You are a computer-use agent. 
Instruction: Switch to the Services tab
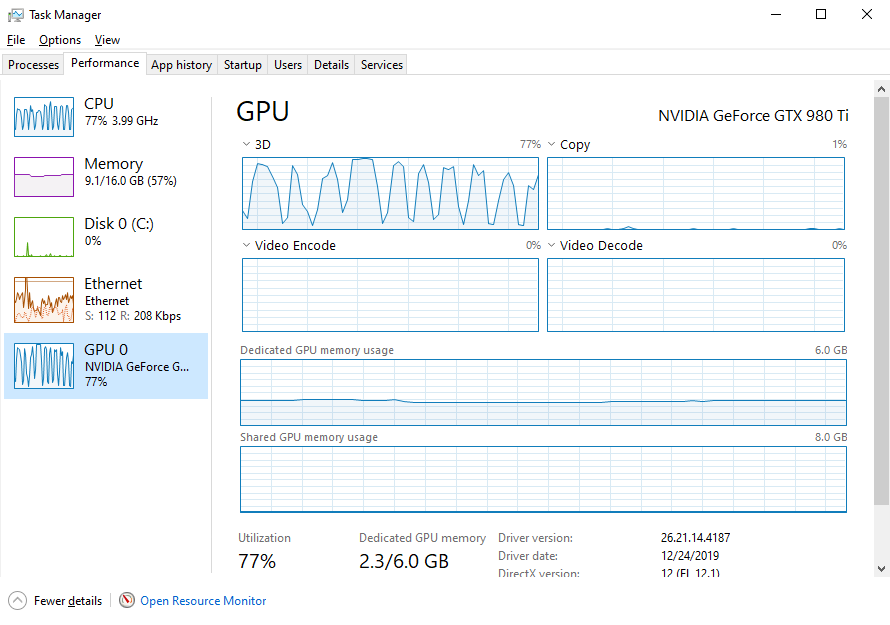tap(382, 65)
